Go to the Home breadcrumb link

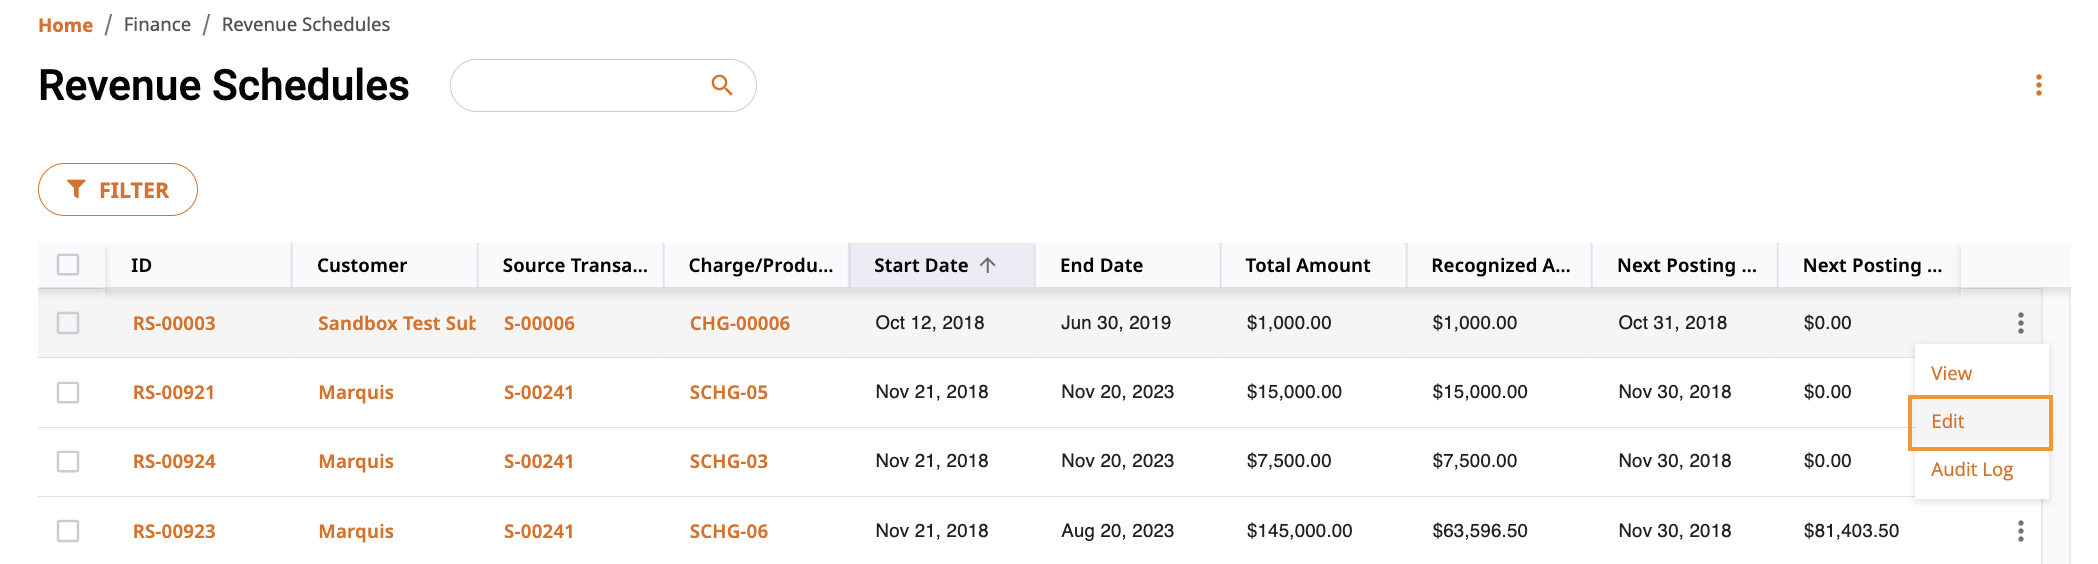65,25
